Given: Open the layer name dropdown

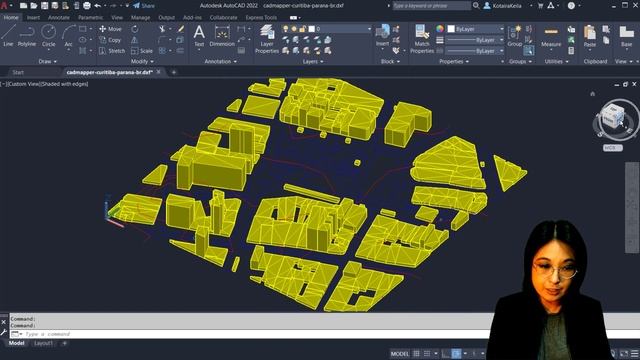Looking at the screenshot, I should (x=369, y=29).
